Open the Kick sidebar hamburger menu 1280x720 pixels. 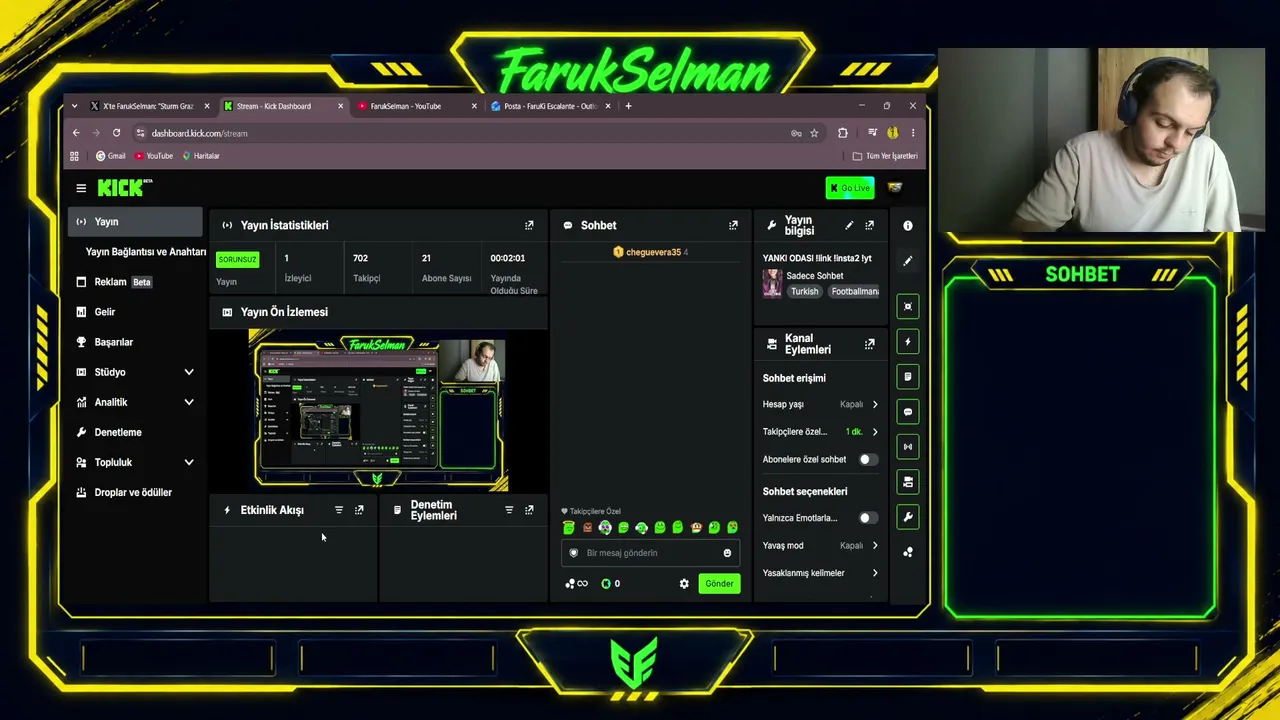pyautogui.click(x=81, y=188)
